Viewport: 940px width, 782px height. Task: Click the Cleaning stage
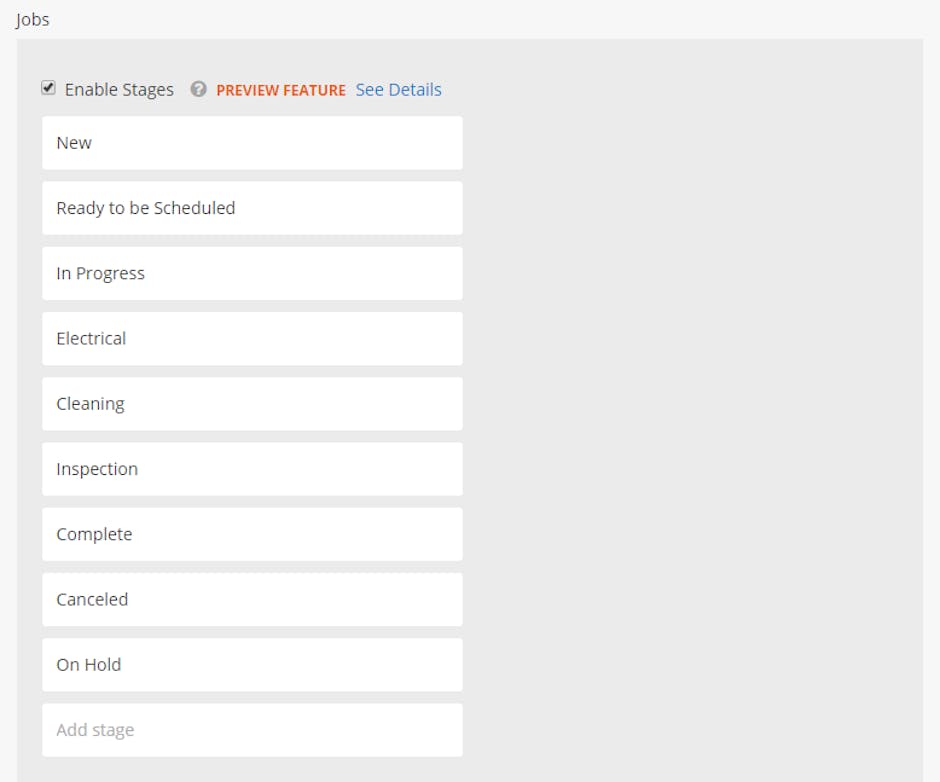click(251, 403)
